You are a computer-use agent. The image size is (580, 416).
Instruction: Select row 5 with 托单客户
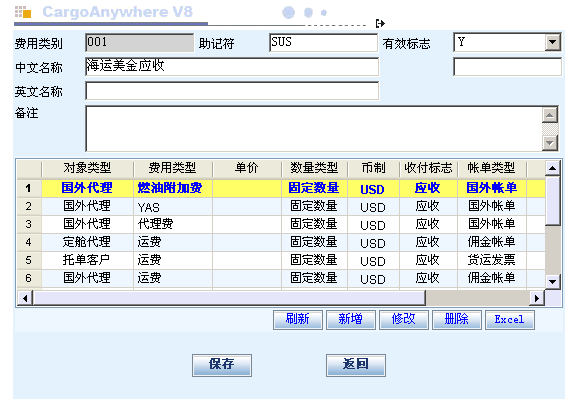coord(281,260)
